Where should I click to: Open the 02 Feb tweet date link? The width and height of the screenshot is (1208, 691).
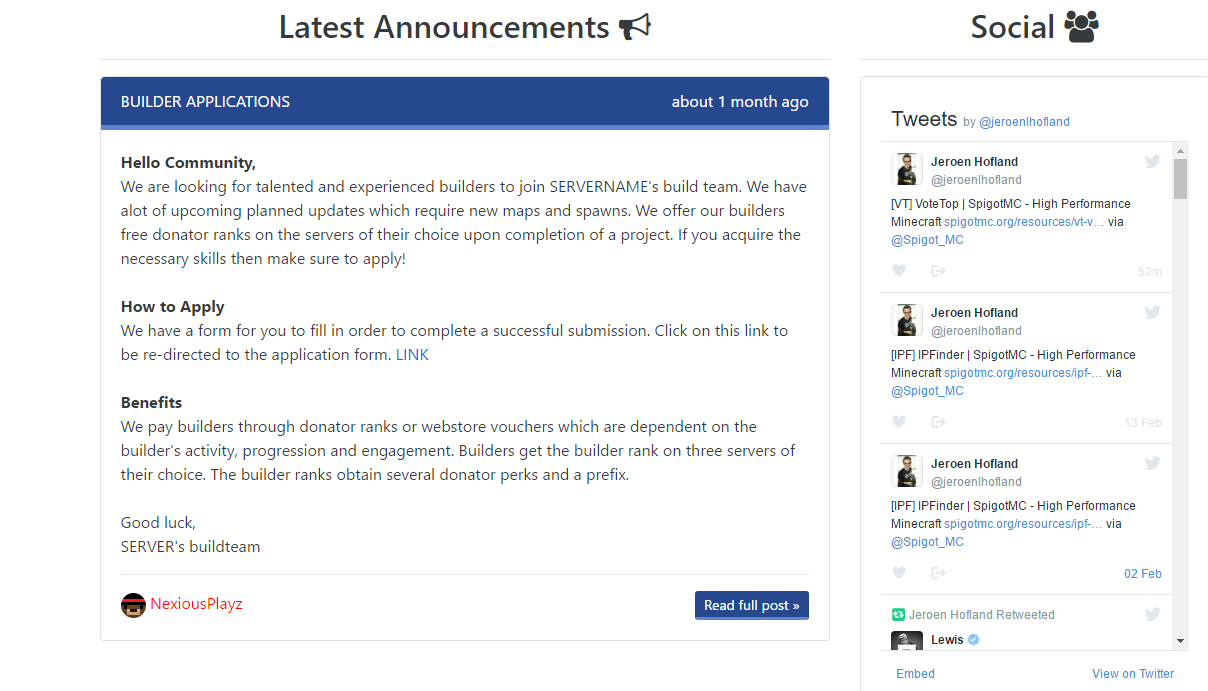1142,574
